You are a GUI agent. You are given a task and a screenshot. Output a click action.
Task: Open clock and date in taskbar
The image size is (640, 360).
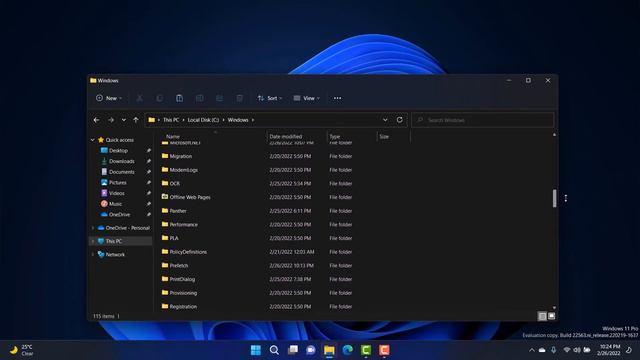609,350
